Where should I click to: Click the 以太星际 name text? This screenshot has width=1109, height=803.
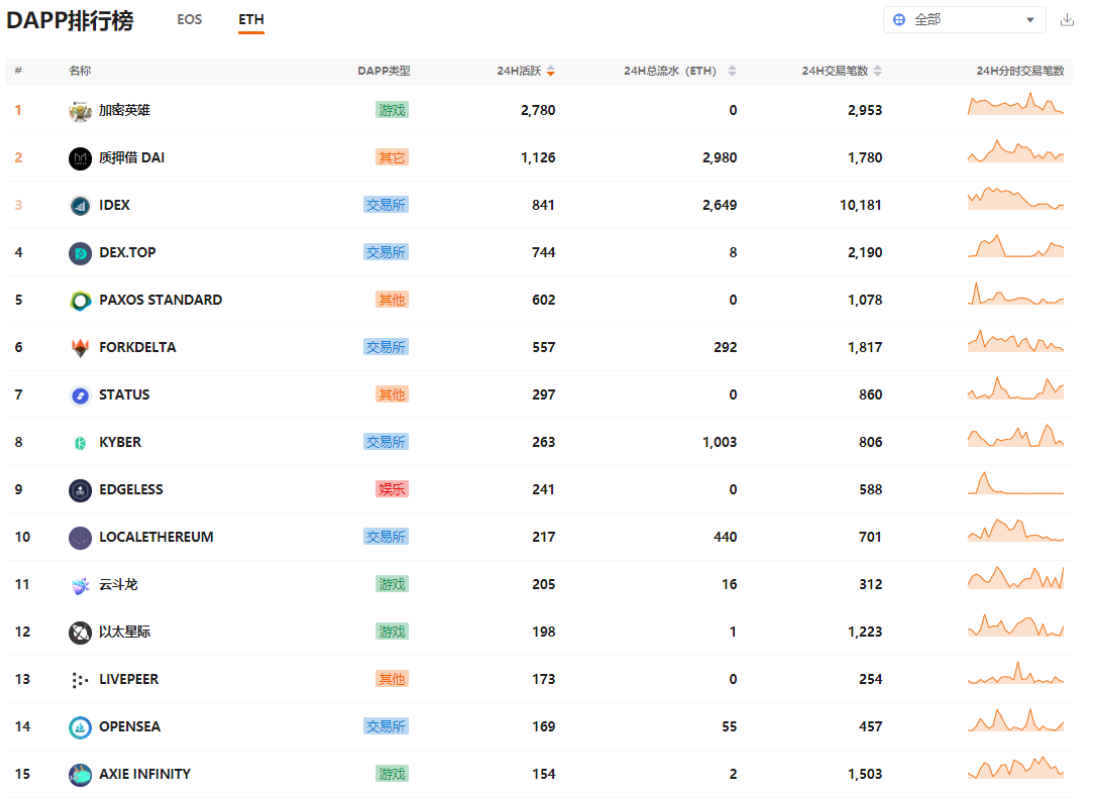124,632
